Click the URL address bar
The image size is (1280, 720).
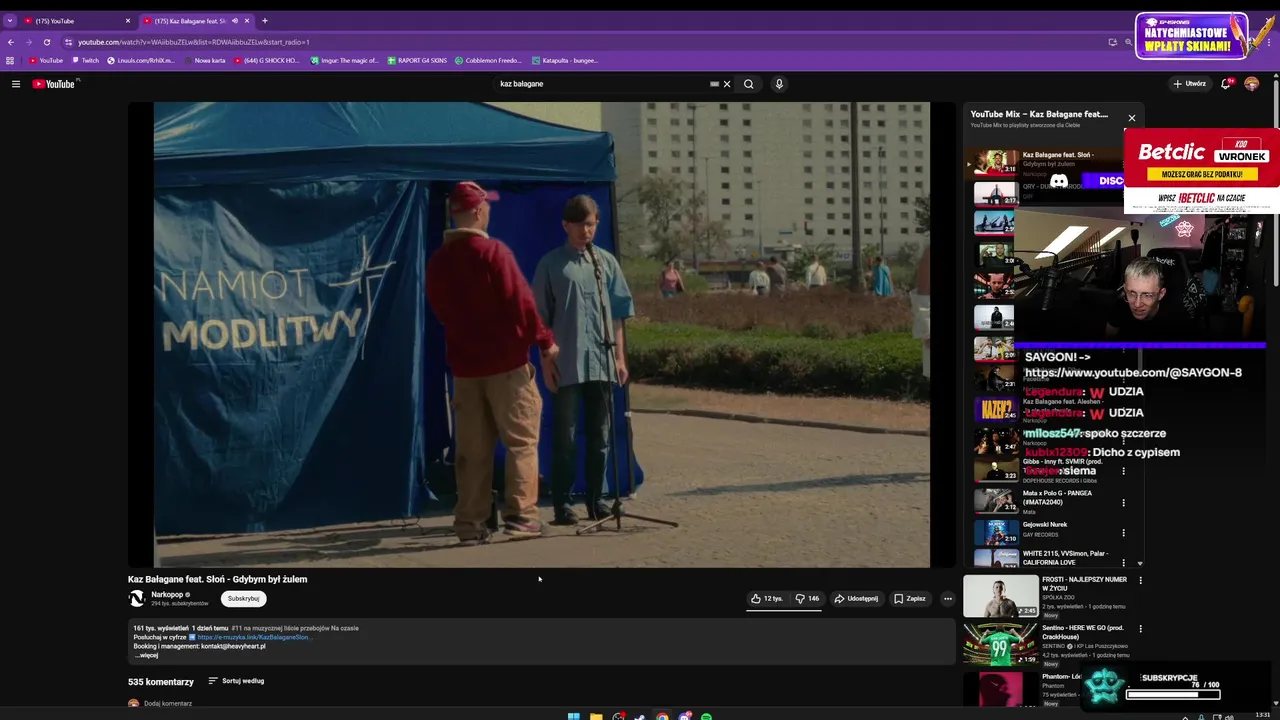click(580, 42)
